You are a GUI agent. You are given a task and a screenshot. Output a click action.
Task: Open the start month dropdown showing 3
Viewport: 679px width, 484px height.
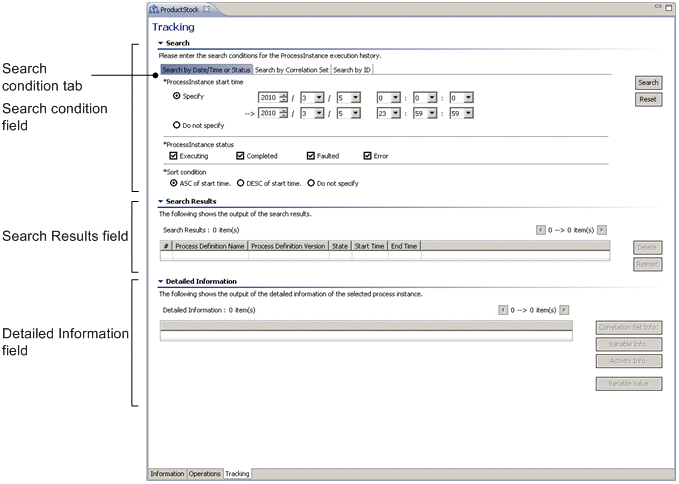click(318, 97)
